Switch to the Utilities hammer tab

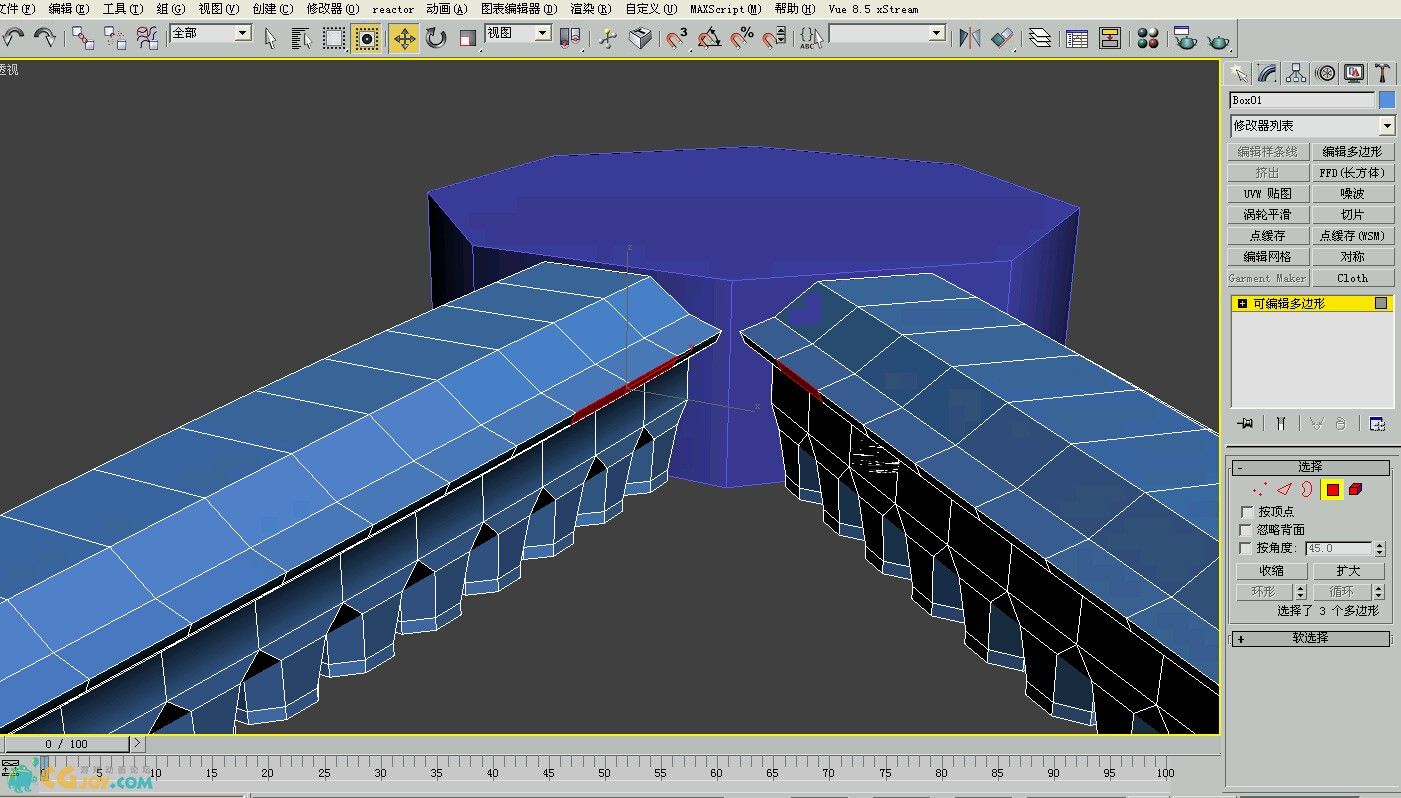point(1382,73)
